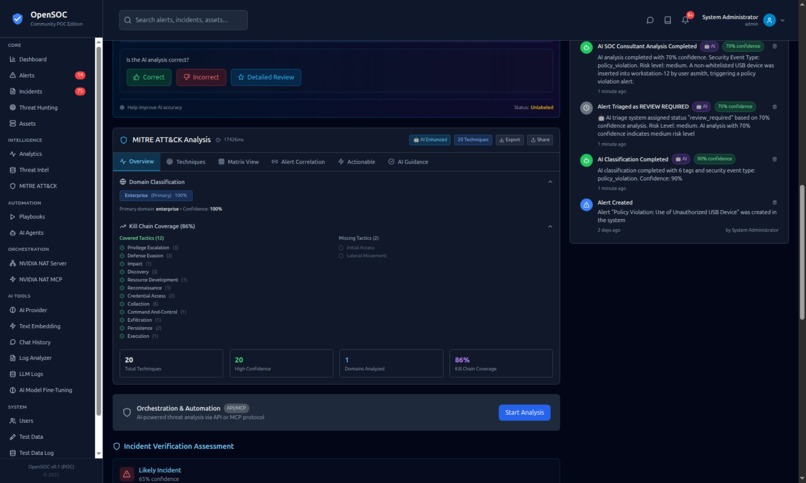The height and width of the screenshot is (483, 806).
Task: Mark the AI analysis as Incorrect
Action: point(201,77)
